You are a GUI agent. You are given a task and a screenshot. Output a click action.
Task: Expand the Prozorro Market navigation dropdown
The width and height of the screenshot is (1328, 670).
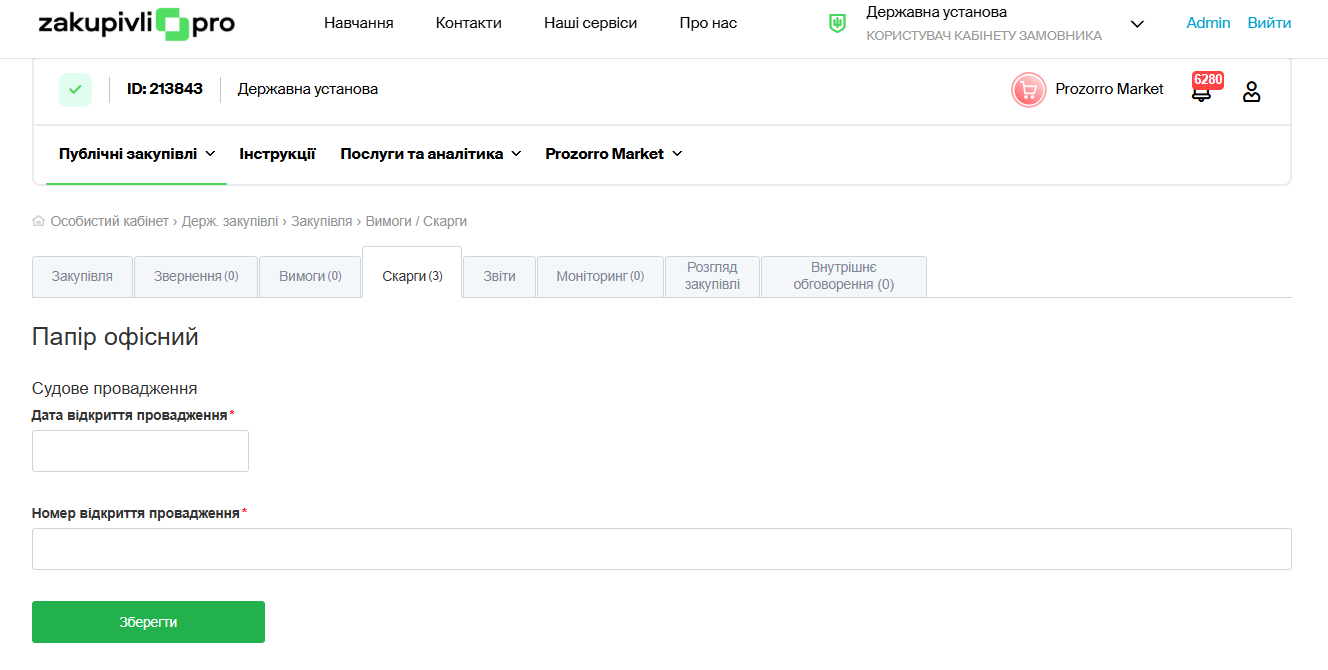click(613, 154)
